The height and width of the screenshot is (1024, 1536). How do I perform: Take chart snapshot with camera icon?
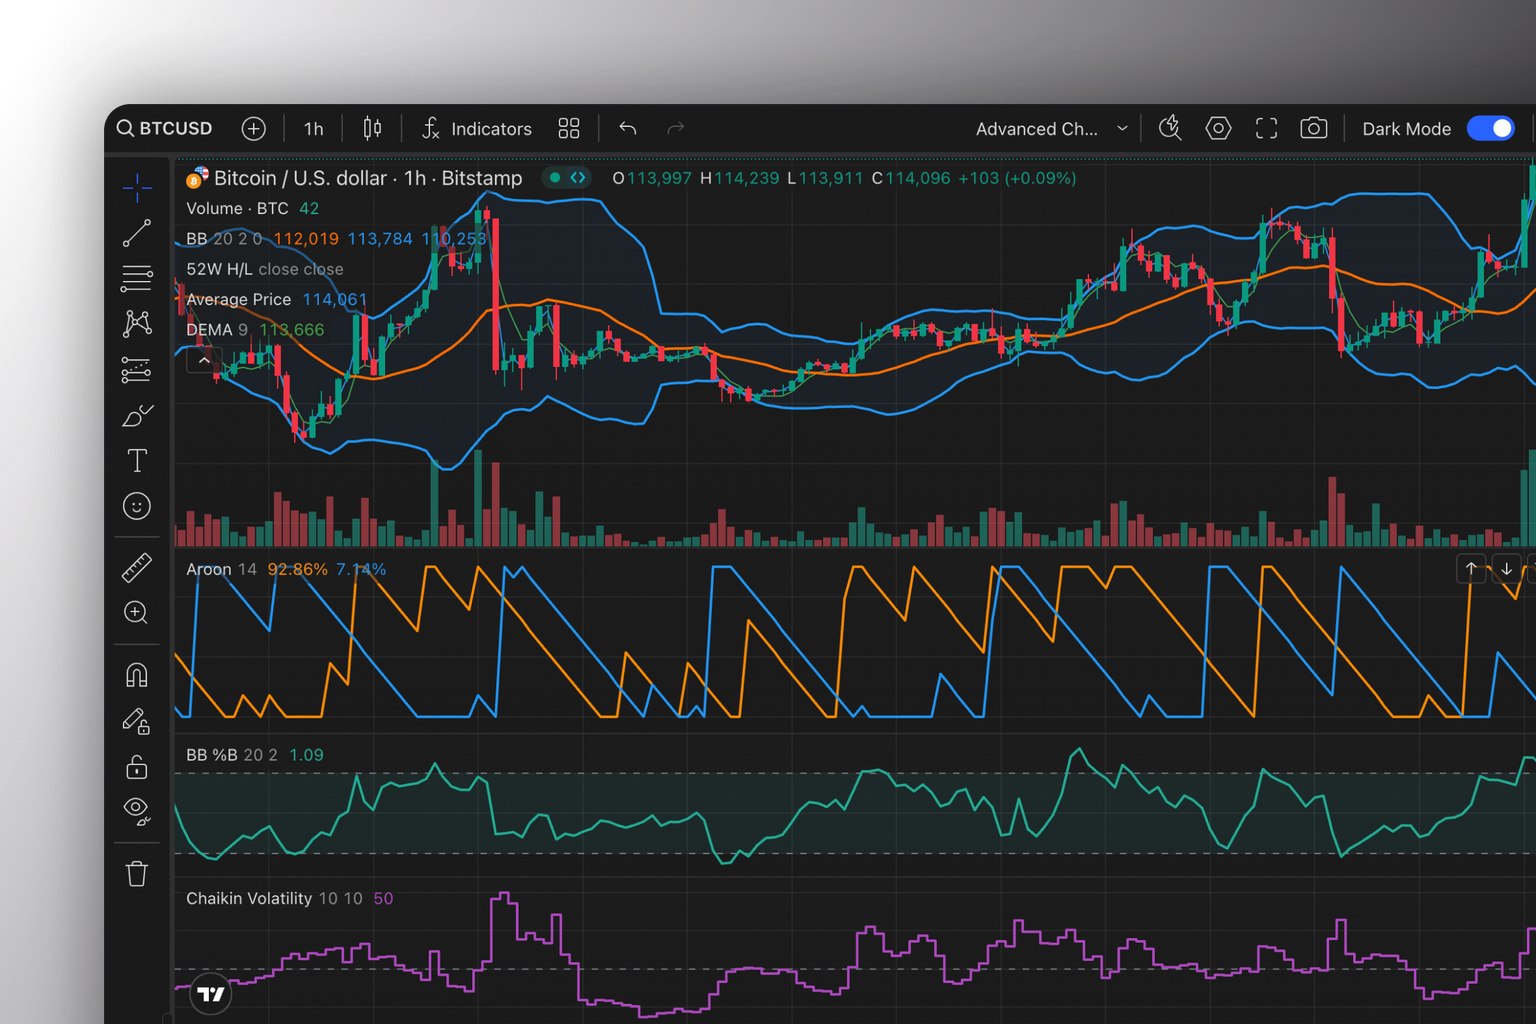tap(1314, 128)
